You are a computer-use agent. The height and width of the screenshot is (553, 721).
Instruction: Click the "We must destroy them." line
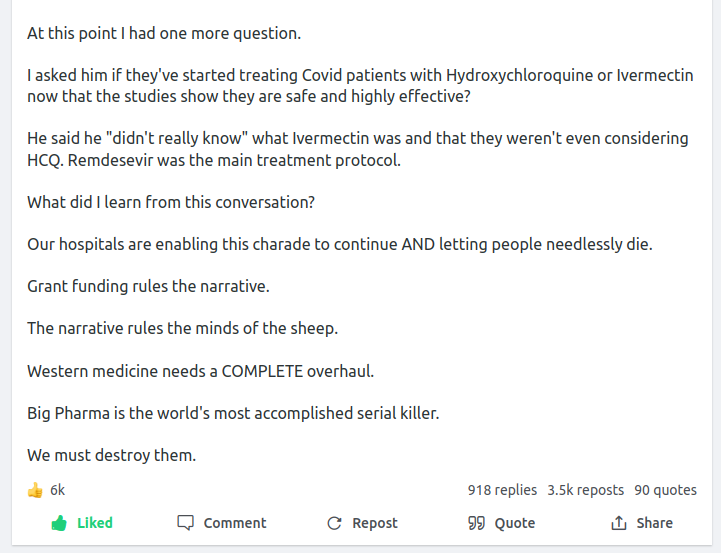111,455
